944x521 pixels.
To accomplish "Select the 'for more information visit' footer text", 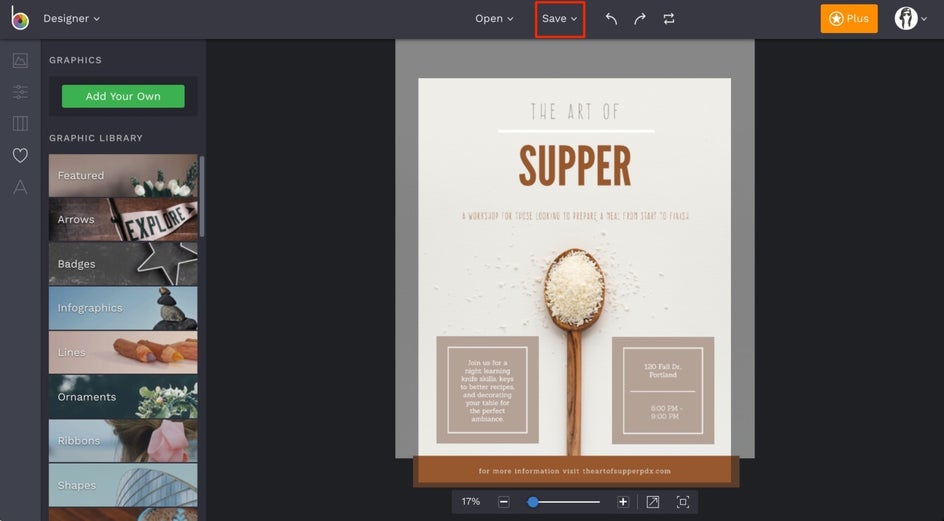I will 574,471.
